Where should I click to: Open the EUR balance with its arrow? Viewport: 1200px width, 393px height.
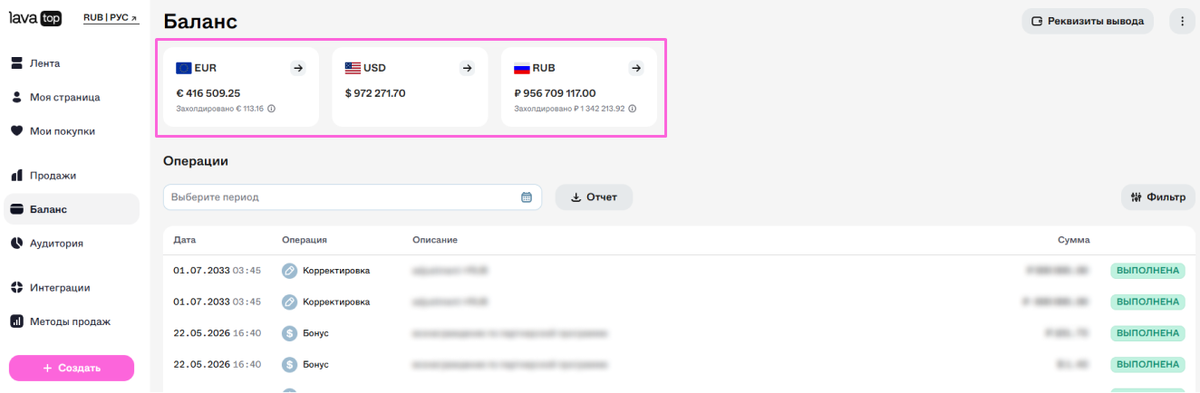297,68
